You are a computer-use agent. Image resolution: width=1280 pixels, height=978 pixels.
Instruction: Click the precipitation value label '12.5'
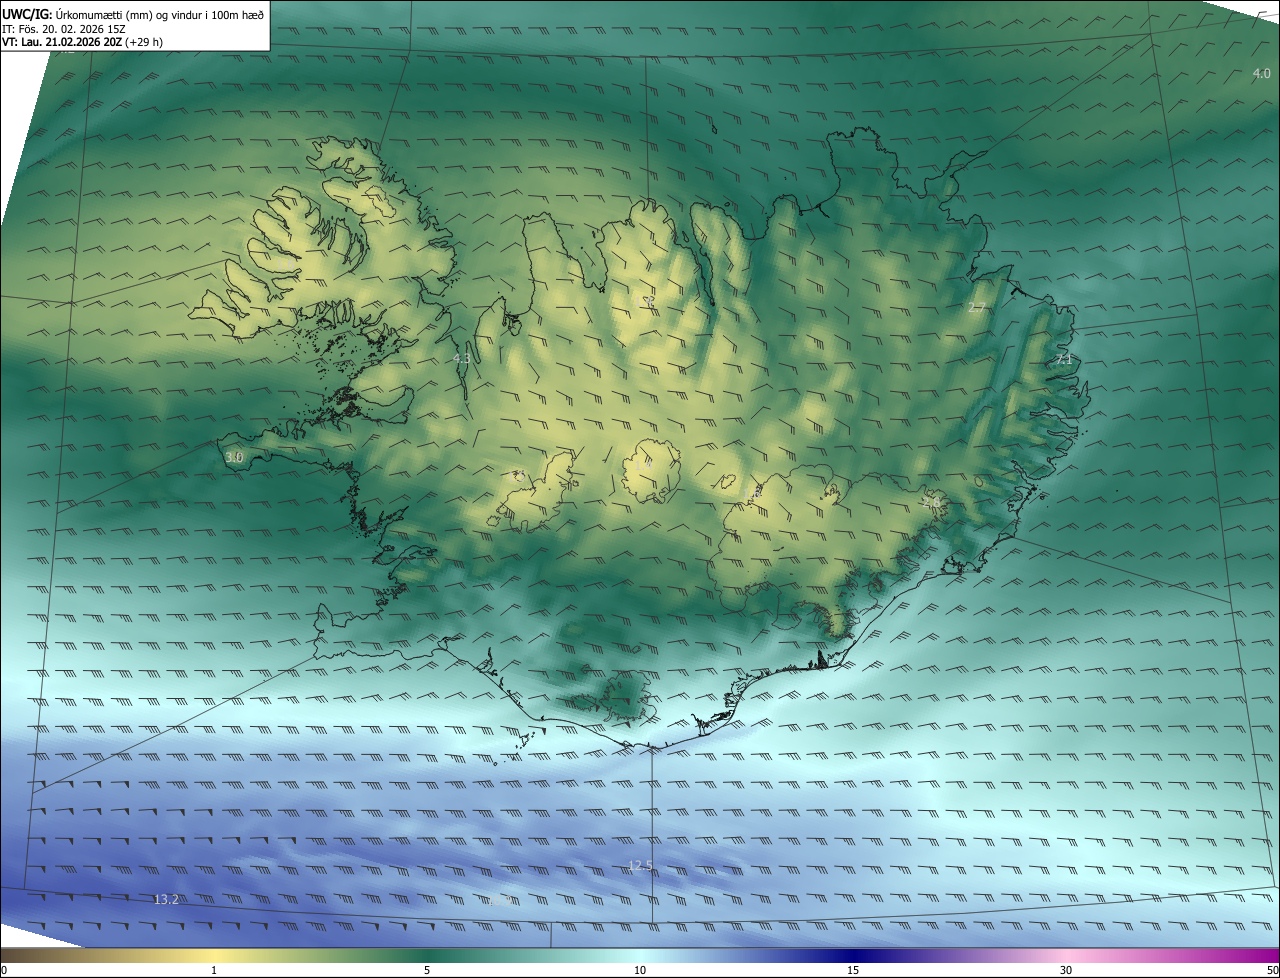pyautogui.click(x=640, y=865)
